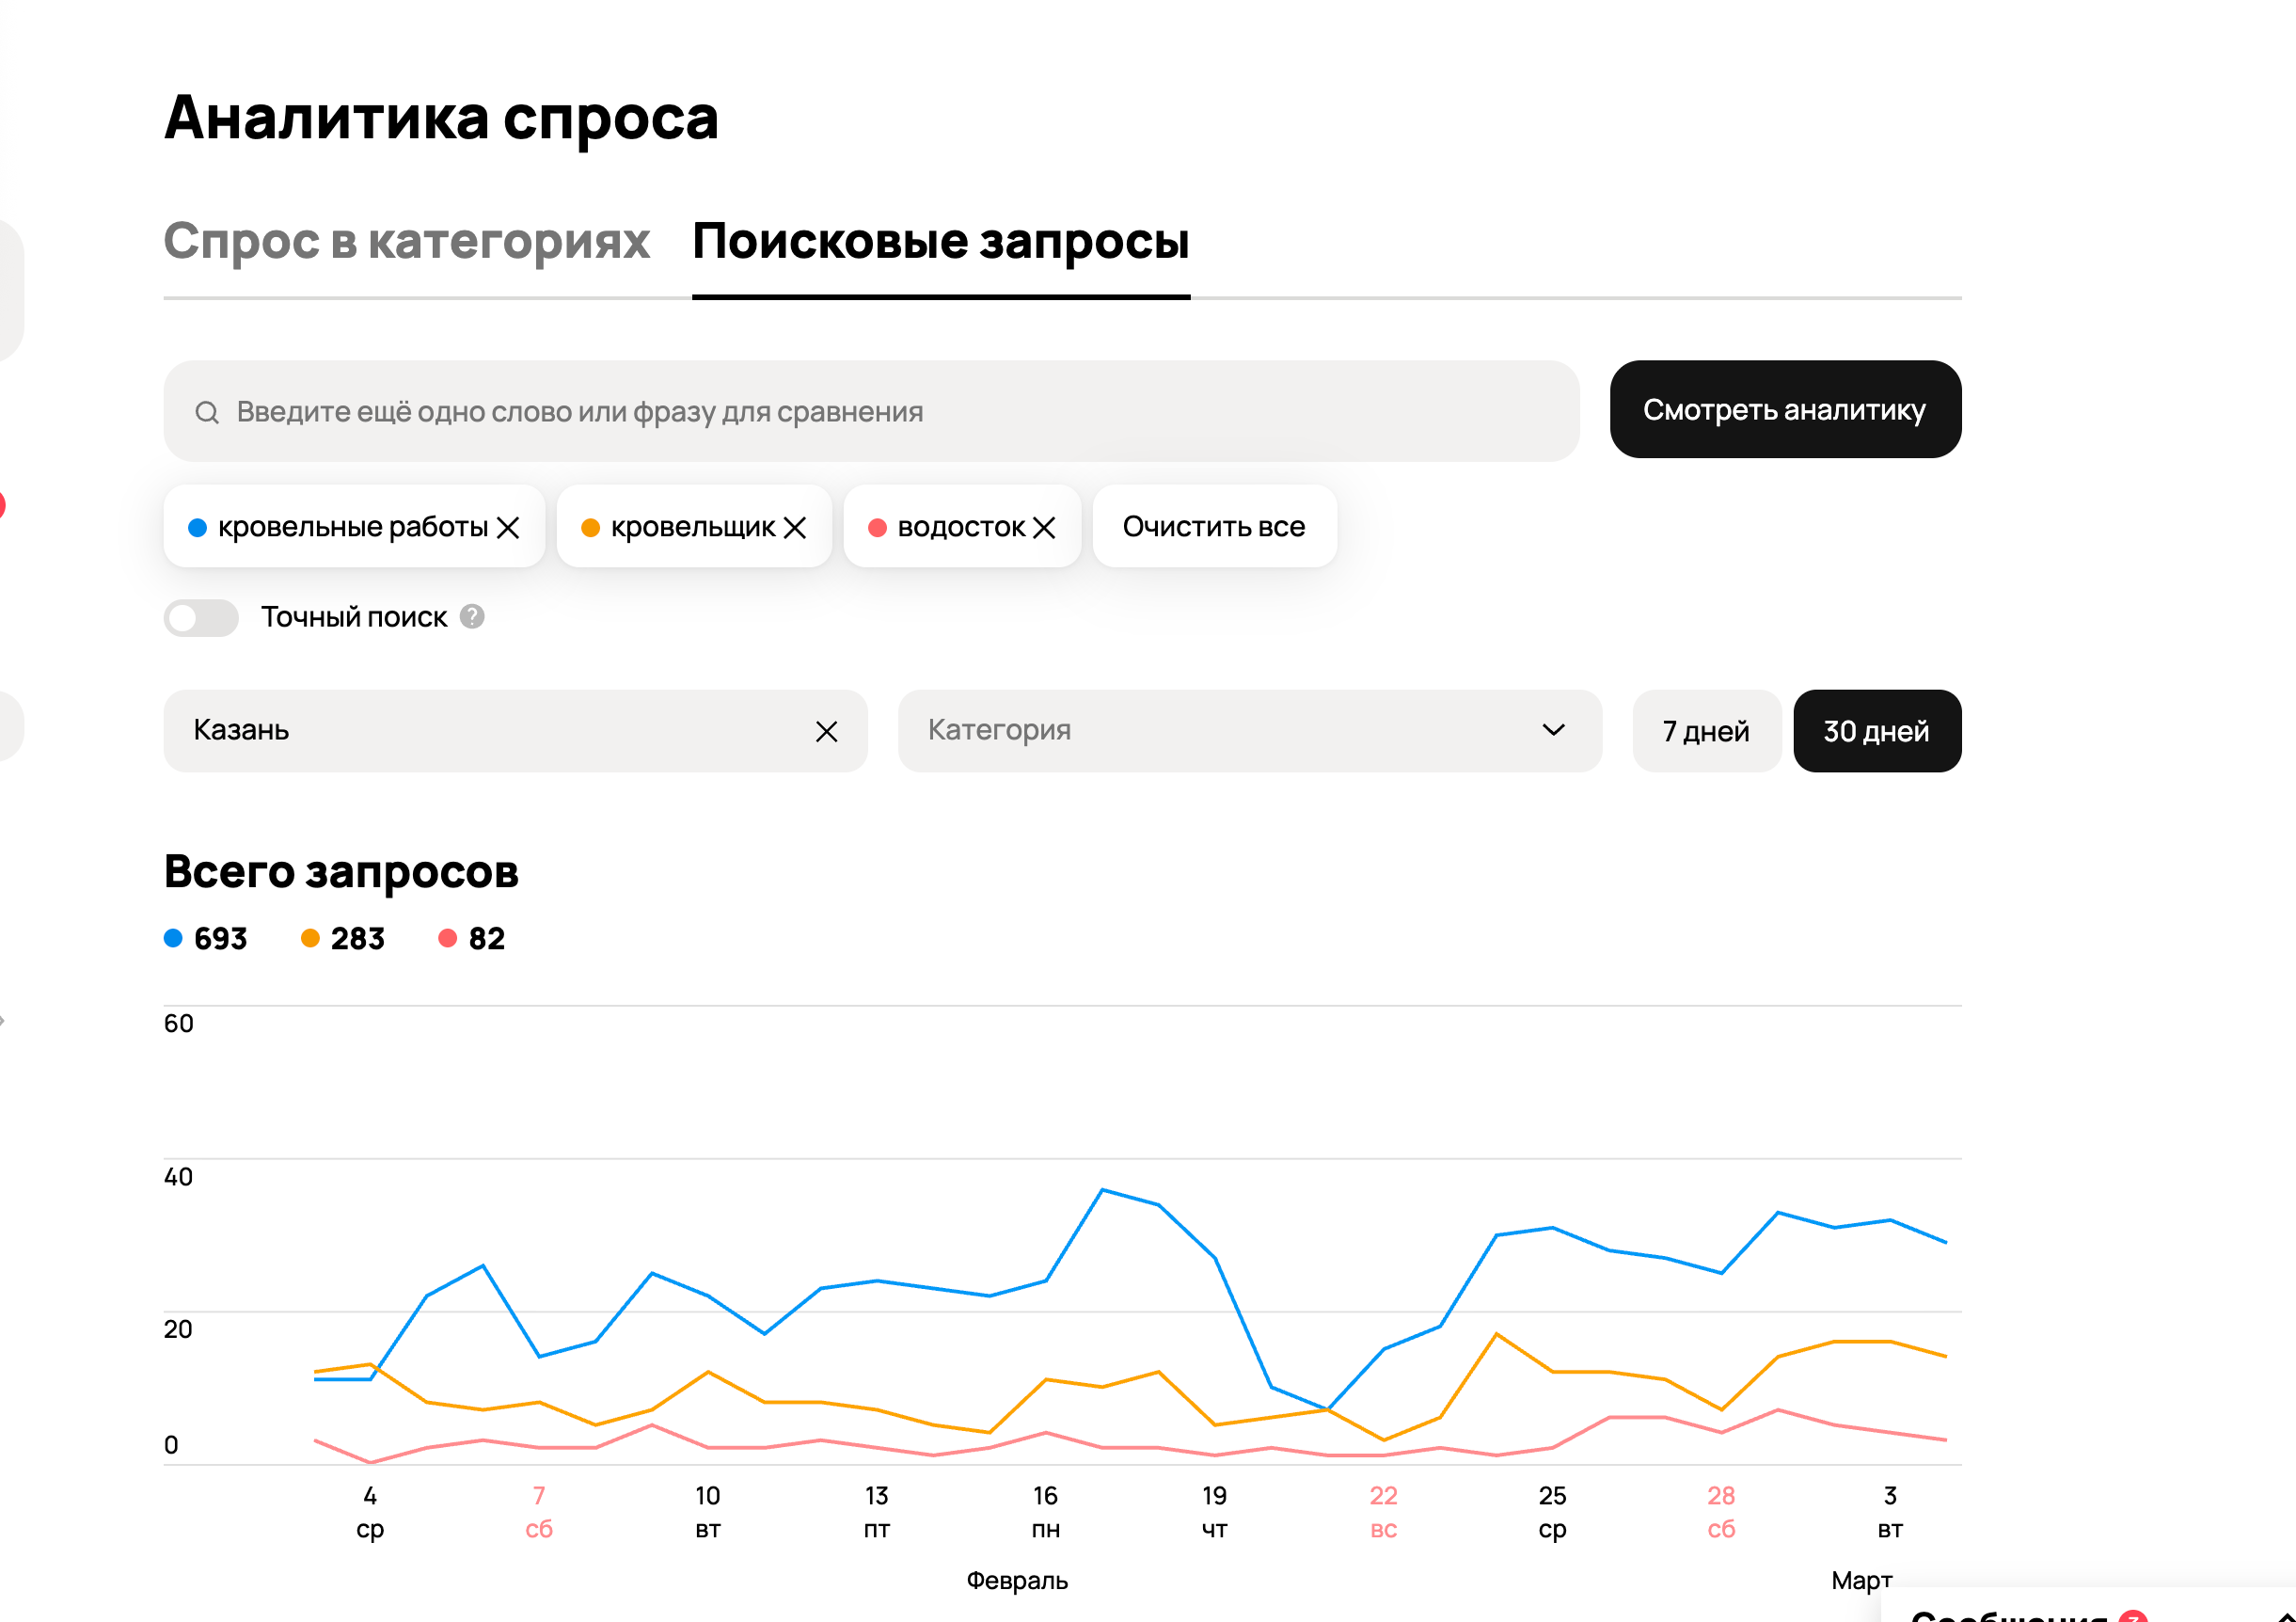
Task: Click the blue dot legend next to 693
Action: coord(173,938)
